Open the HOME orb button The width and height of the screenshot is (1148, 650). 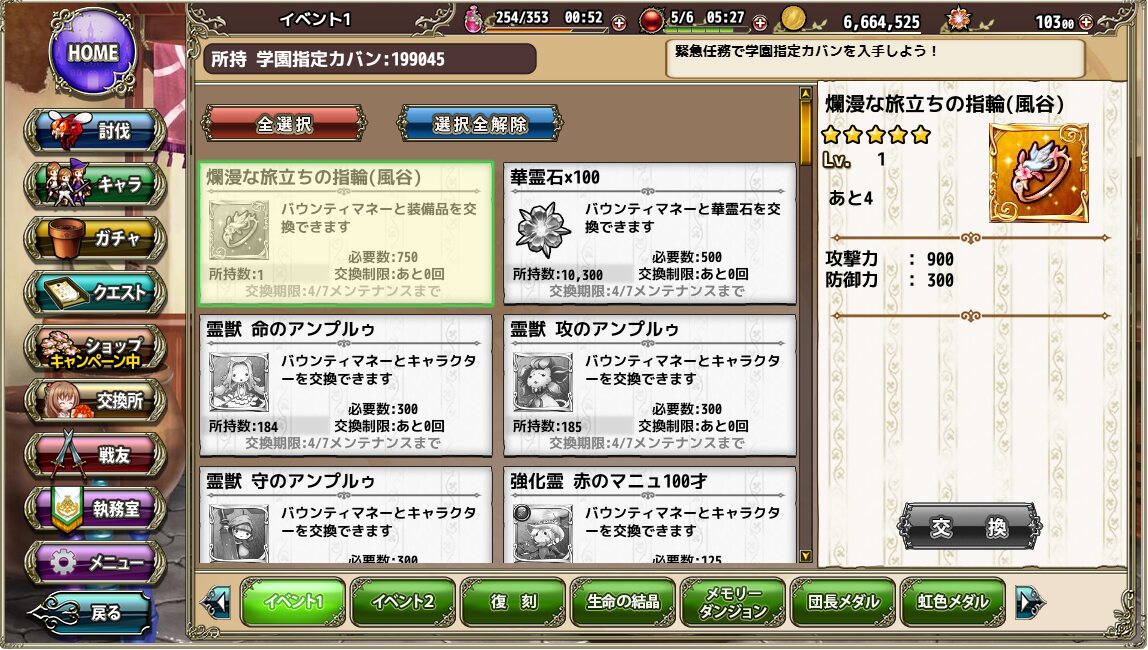coord(93,53)
